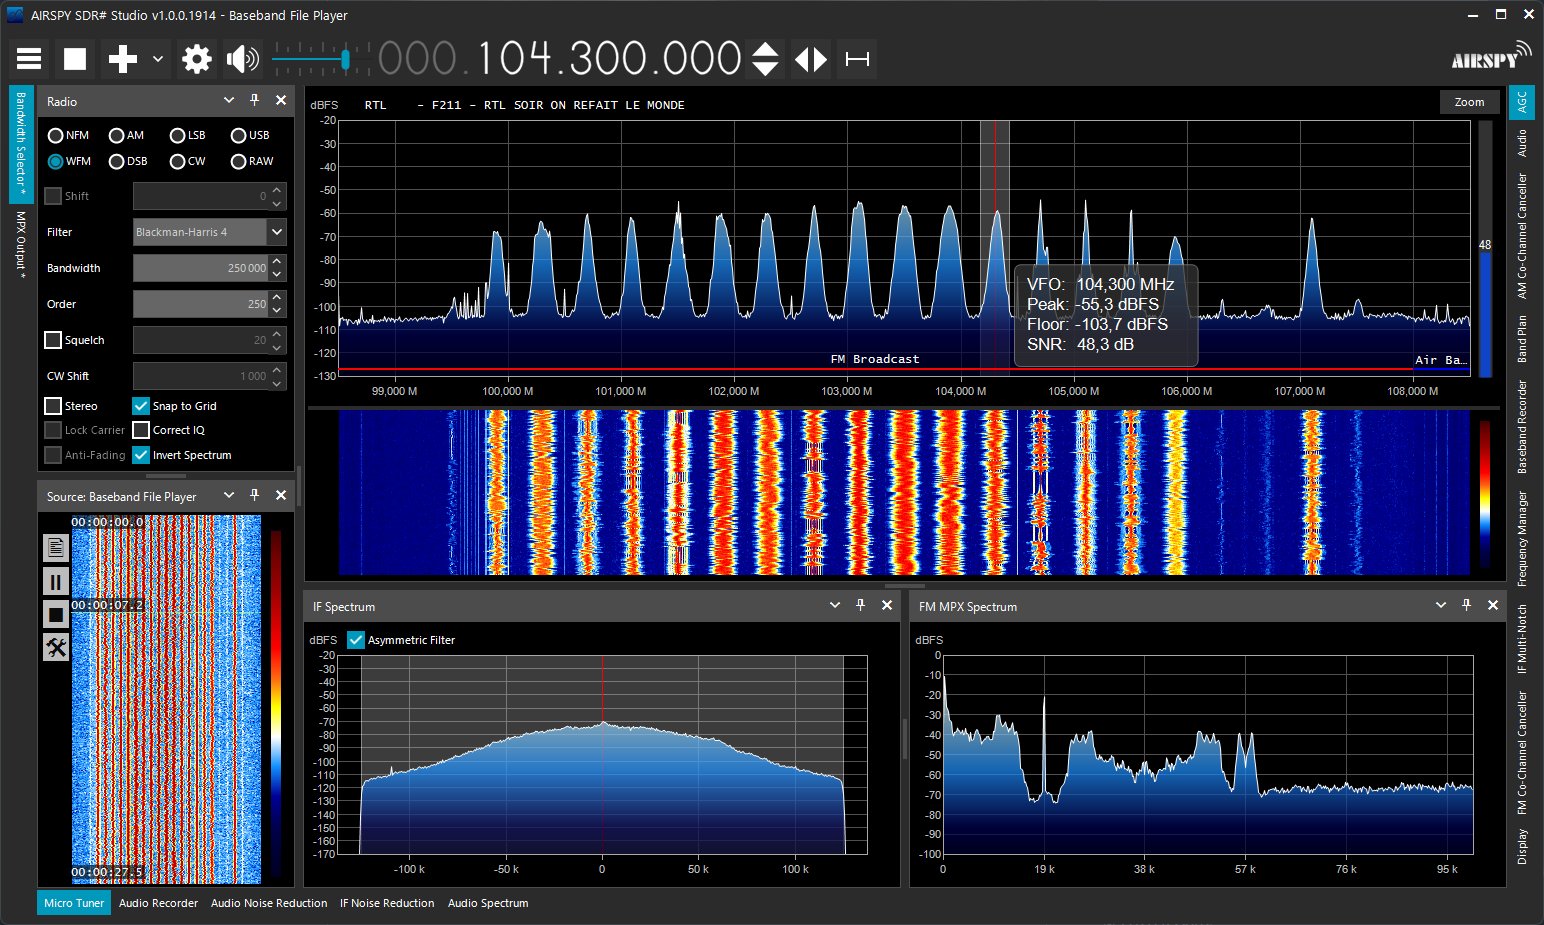The height and width of the screenshot is (925, 1544).
Task: Open the Filter type dropdown
Action: [210, 232]
